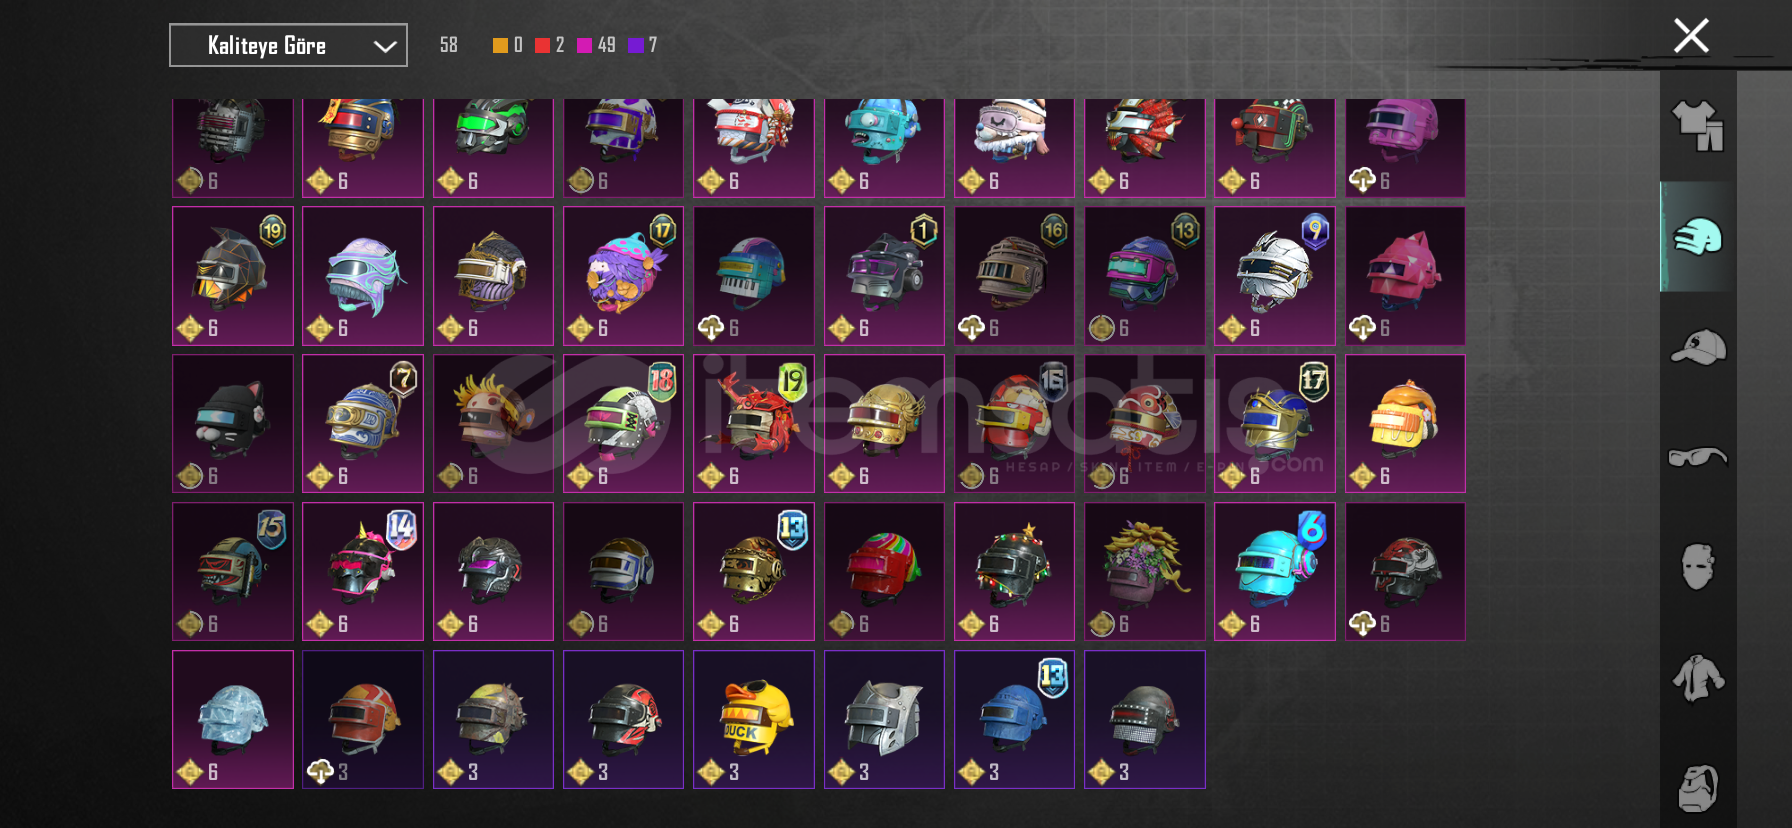The height and width of the screenshot is (828, 1792).
Task: Open the cap category with the hat icon
Action: pyautogui.click(x=1698, y=347)
